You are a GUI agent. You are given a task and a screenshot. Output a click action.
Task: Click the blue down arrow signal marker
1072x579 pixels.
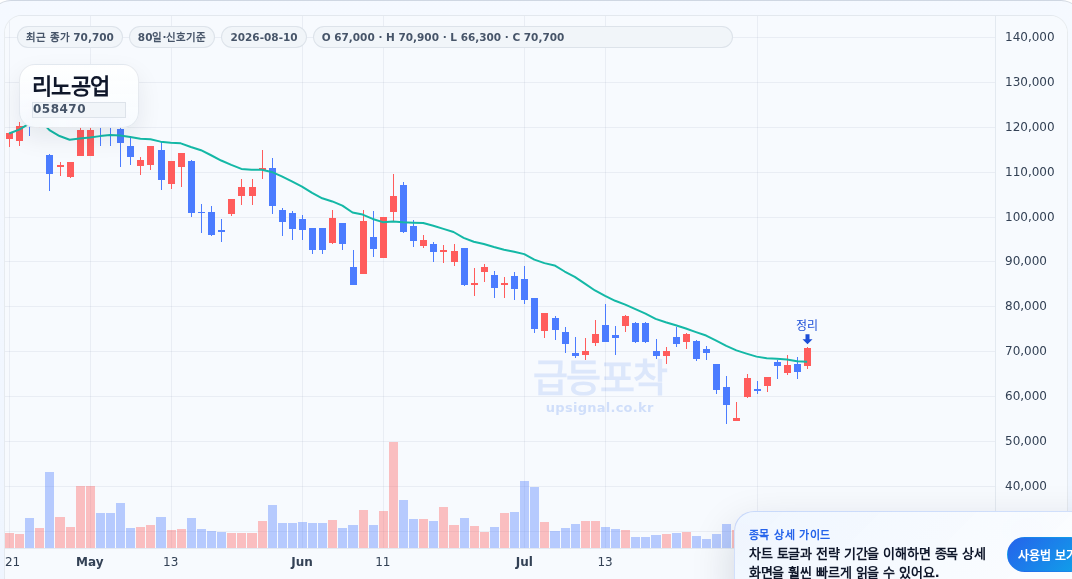coord(807,339)
